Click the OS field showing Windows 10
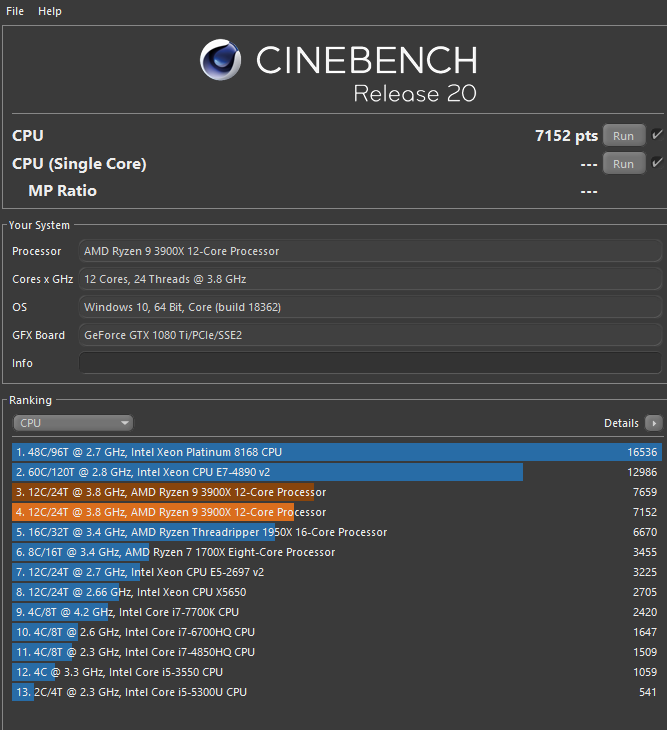The height and width of the screenshot is (730, 667). [370, 307]
